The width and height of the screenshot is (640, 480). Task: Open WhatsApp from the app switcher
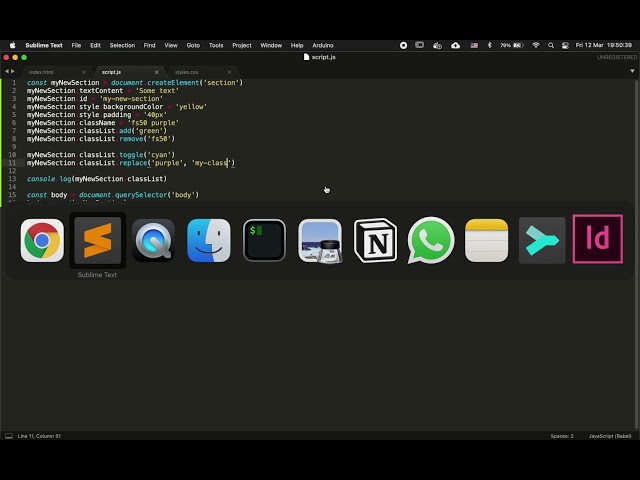click(x=431, y=240)
